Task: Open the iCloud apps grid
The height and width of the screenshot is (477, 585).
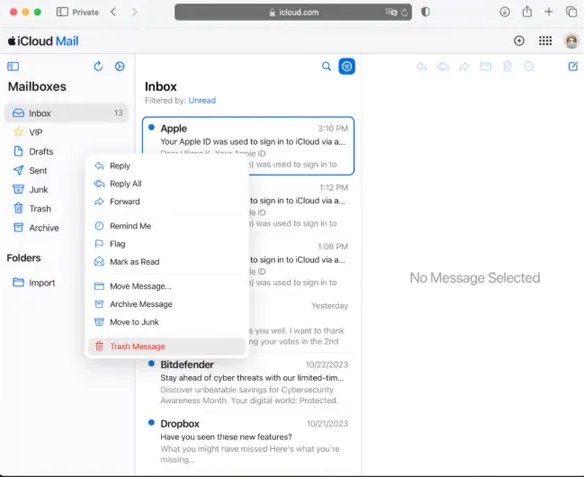Action: click(x=545, y=41)
